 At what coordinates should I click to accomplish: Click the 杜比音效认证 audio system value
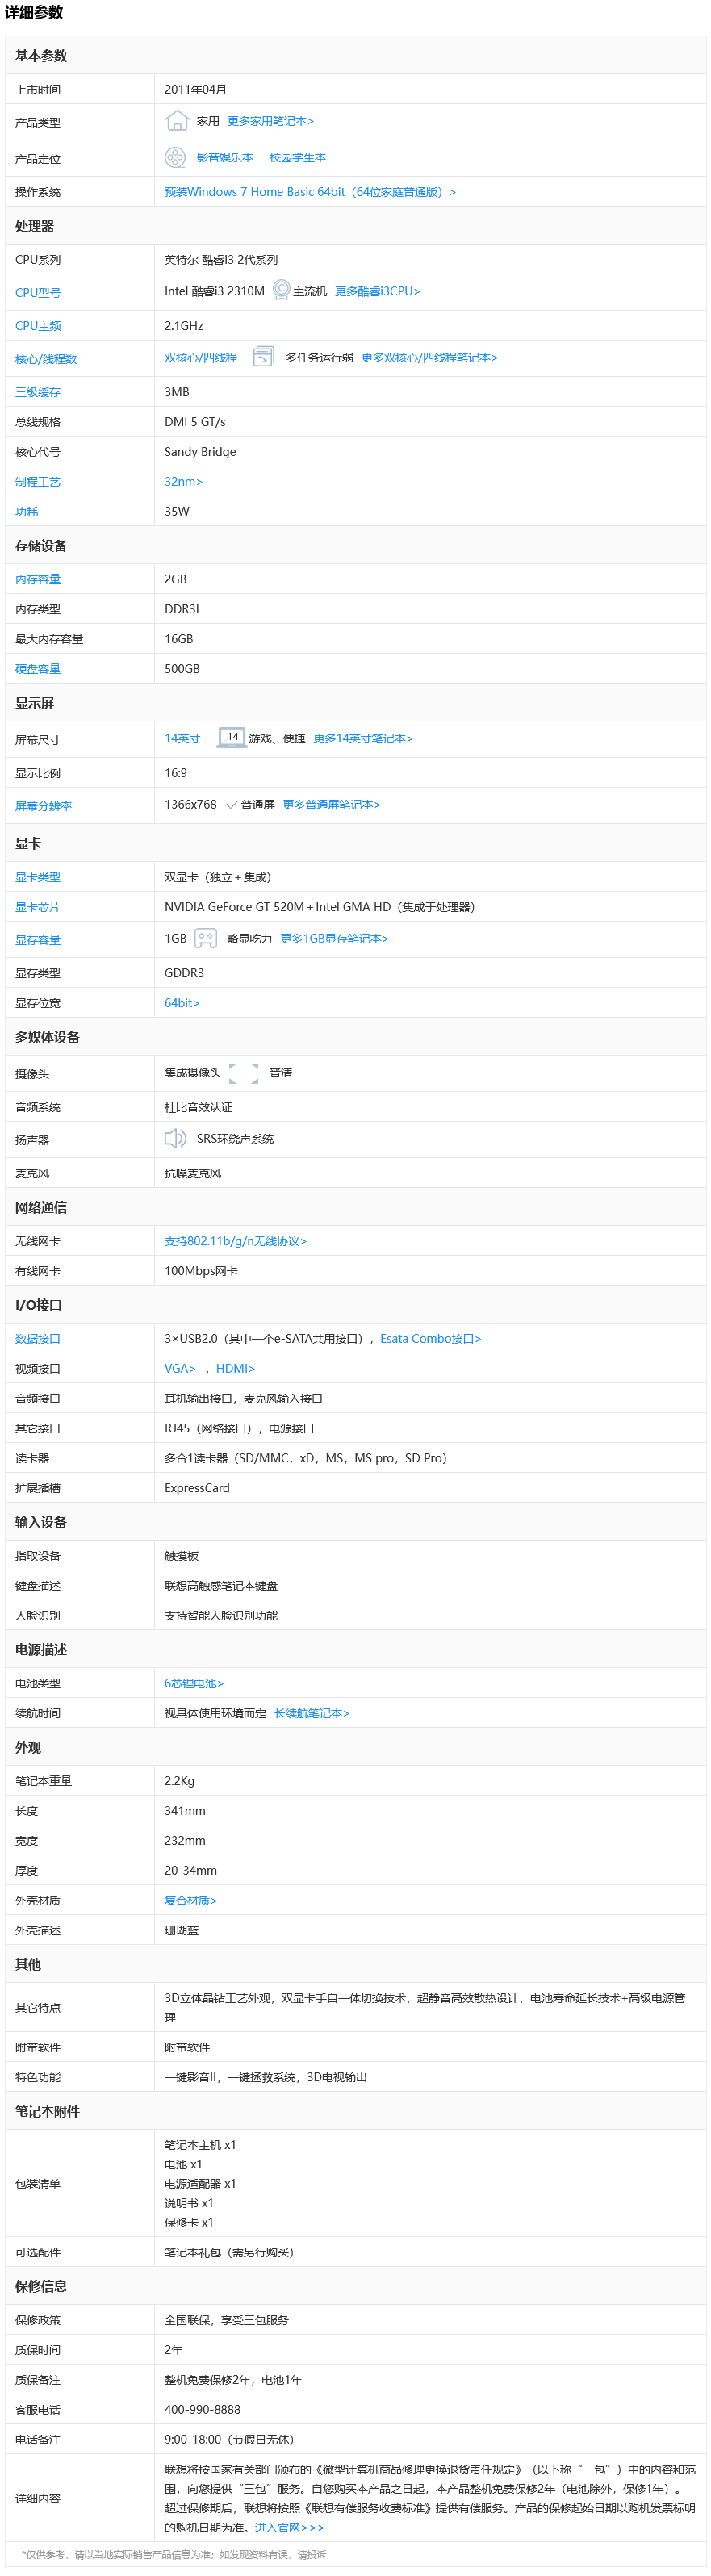click(x=198, y=1108)
